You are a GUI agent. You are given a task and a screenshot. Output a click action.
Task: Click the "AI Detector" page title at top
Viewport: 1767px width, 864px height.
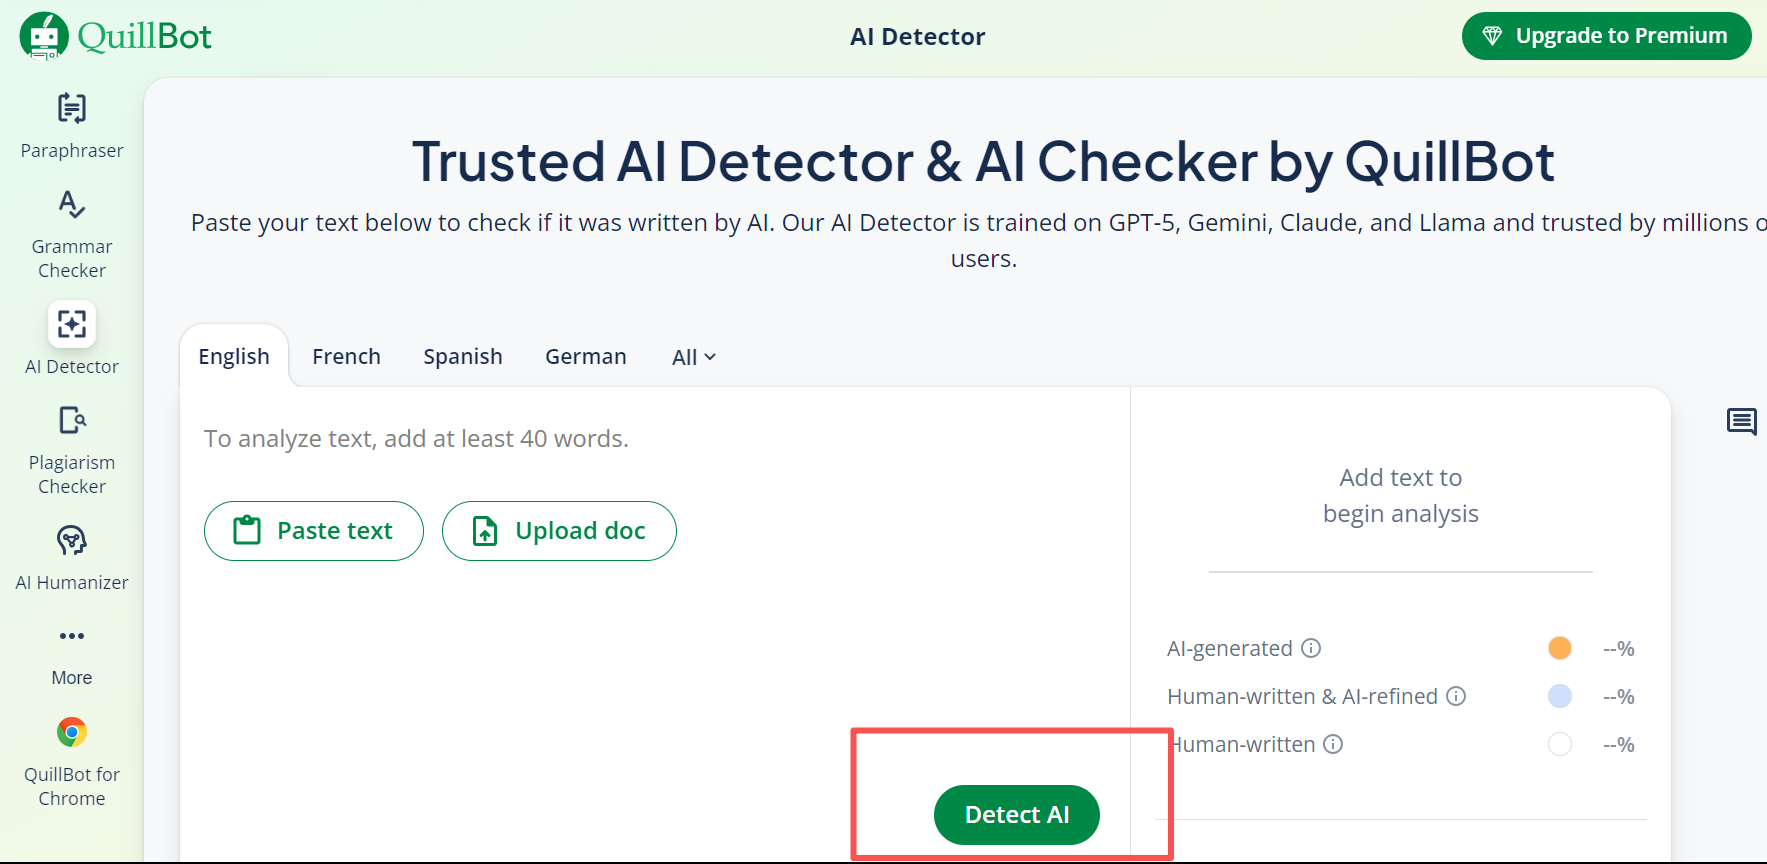918,37
